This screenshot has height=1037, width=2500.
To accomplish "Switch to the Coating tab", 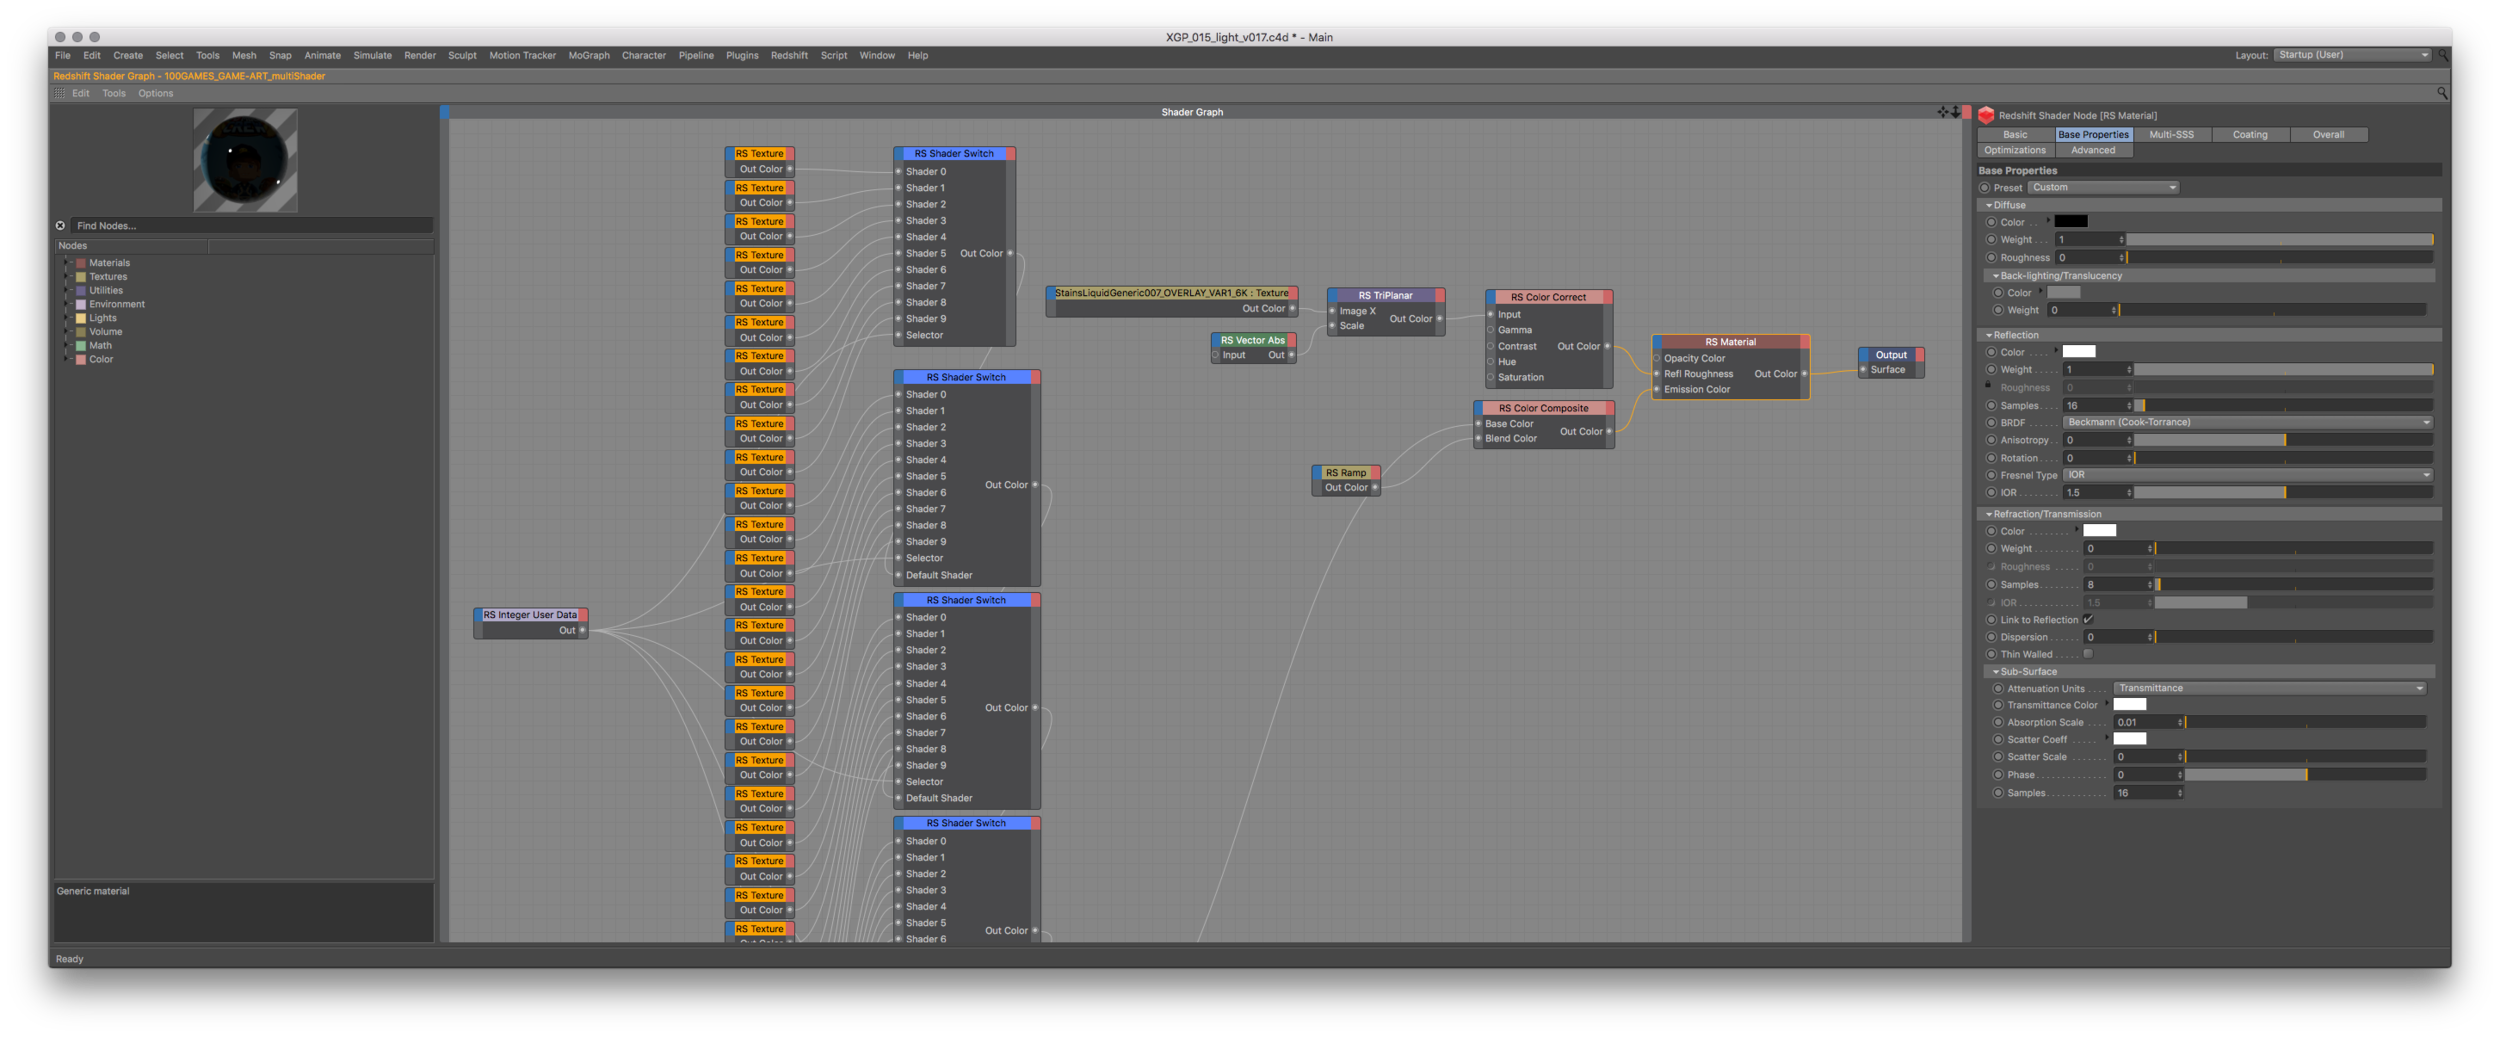I will pyautogui.click(x=2250, y=134).
